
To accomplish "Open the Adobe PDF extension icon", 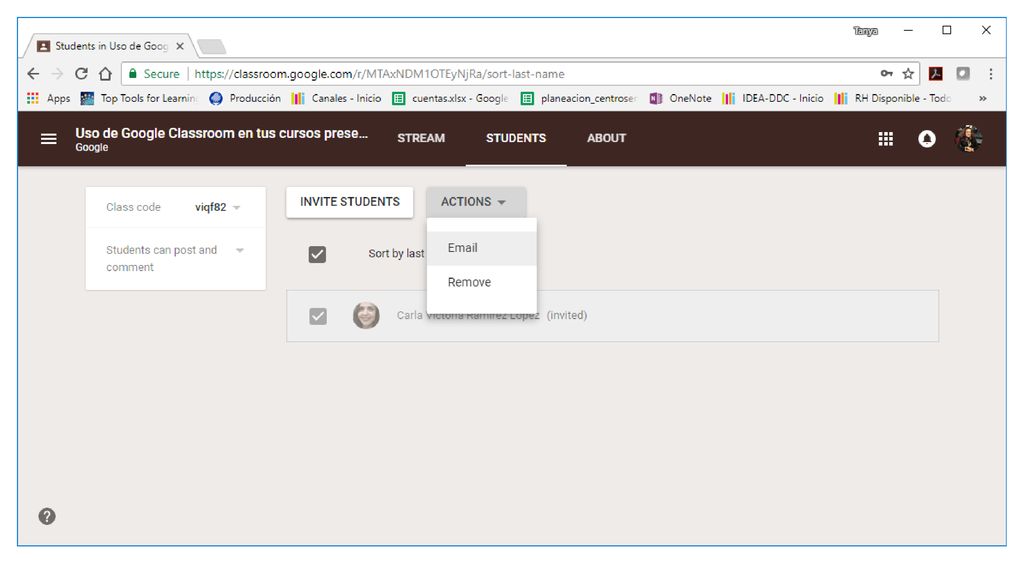I will (x=936, y=74).
